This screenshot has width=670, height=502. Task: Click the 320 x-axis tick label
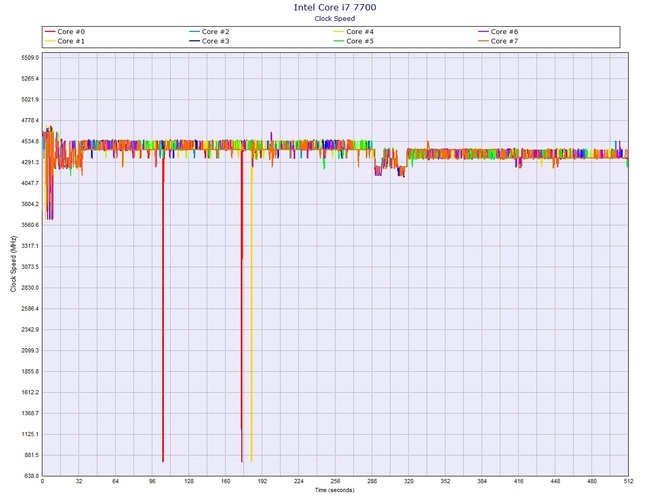click(x=408, y=481)
